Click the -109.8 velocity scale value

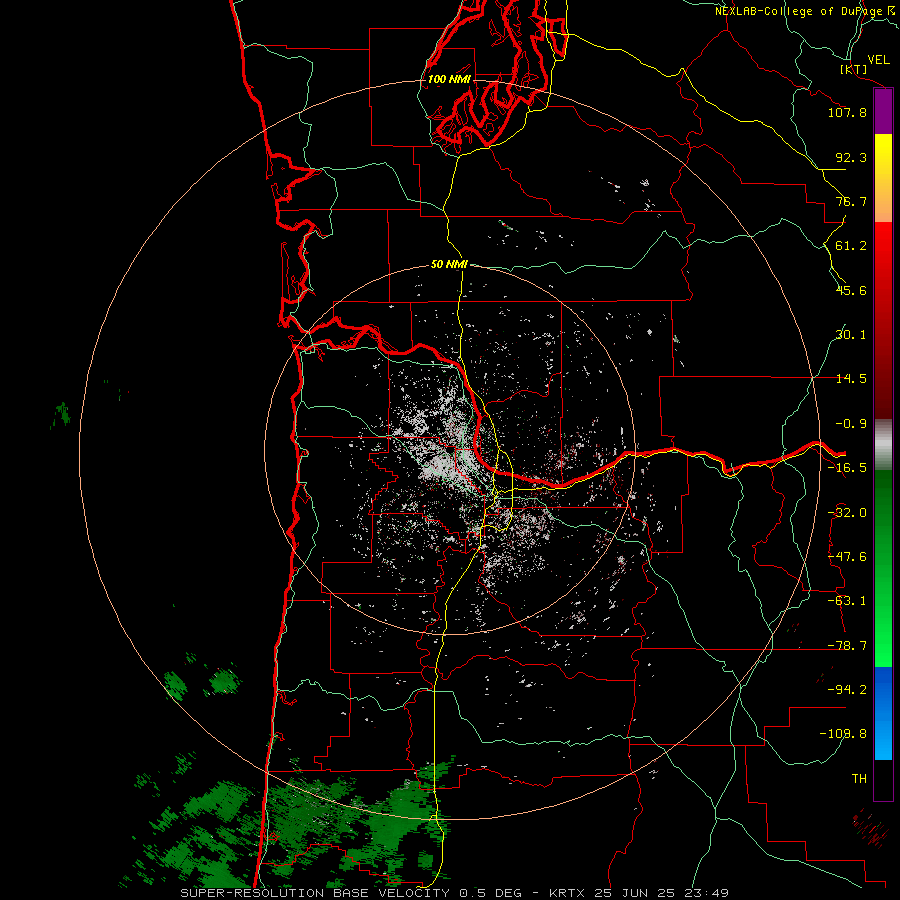click(x=843, y=734)
